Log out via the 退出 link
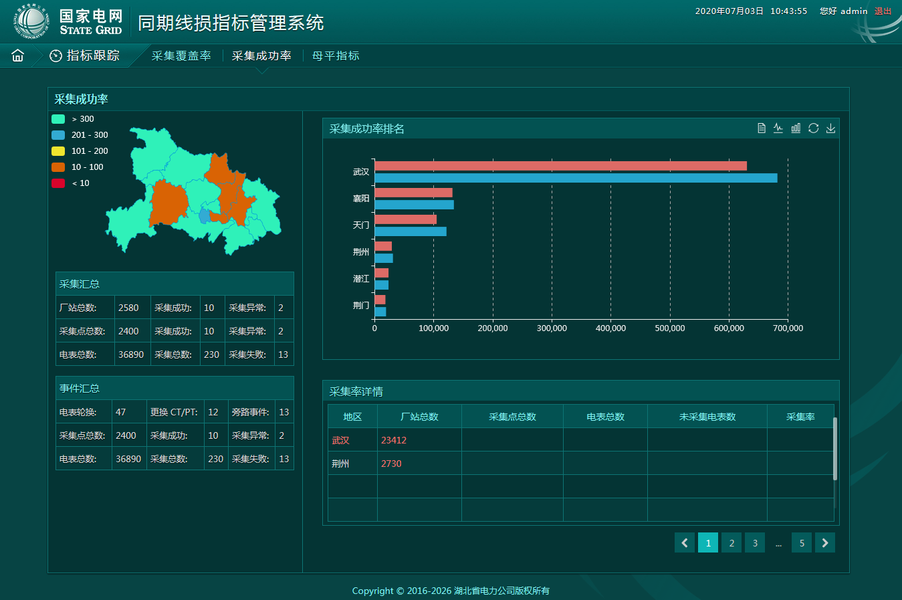Screen dimensions: 902x600 pyautogui.click(x=883, y=11)
